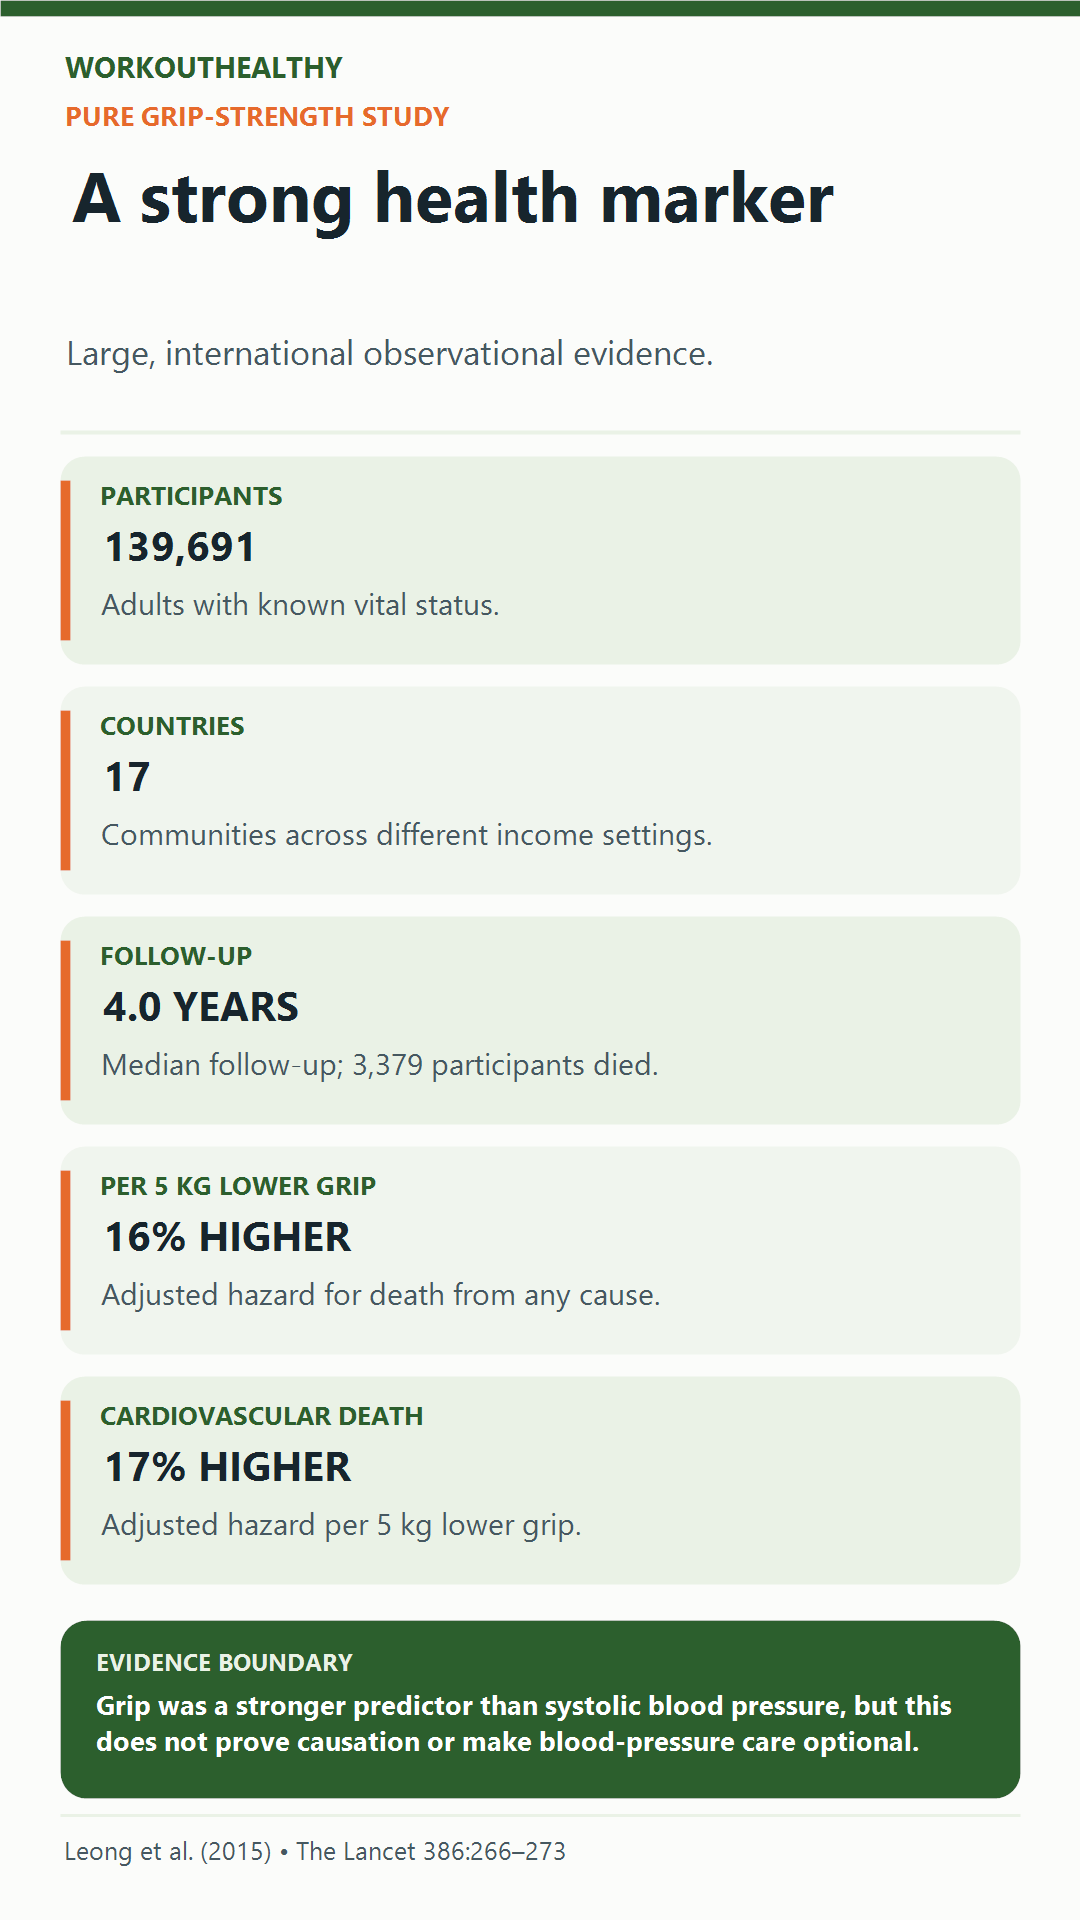Open the Leong et al. Lancet citation
Image resolution: width=1080 pixels, height=1920 pixels.
315,1852
